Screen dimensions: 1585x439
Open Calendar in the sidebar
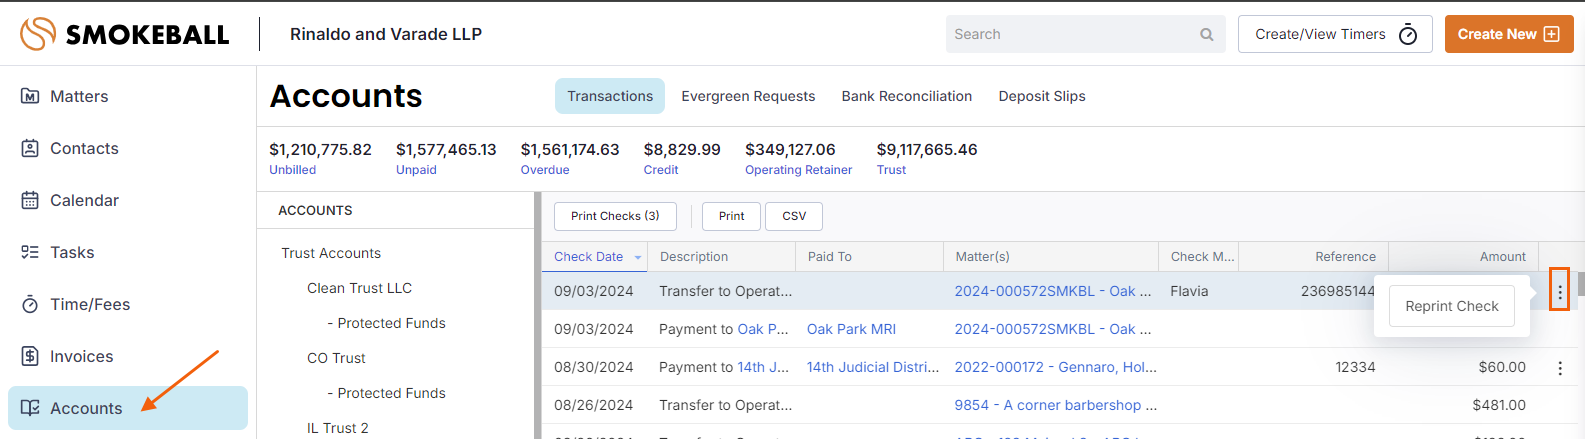pyautogui.click(x=128, y=200)
